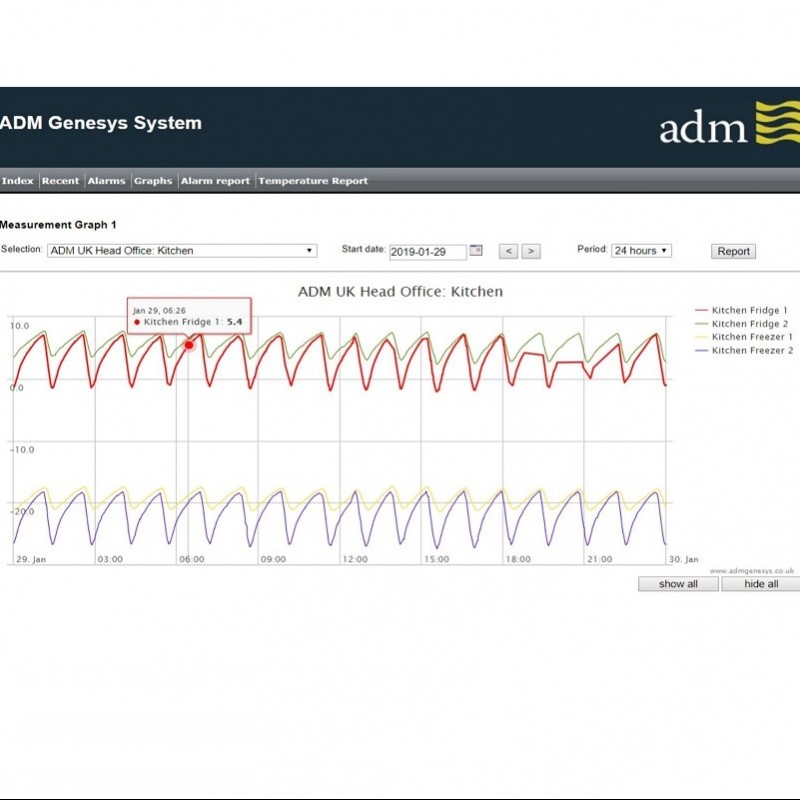Open the Alarm report page
800x800 pixels.
215,181
